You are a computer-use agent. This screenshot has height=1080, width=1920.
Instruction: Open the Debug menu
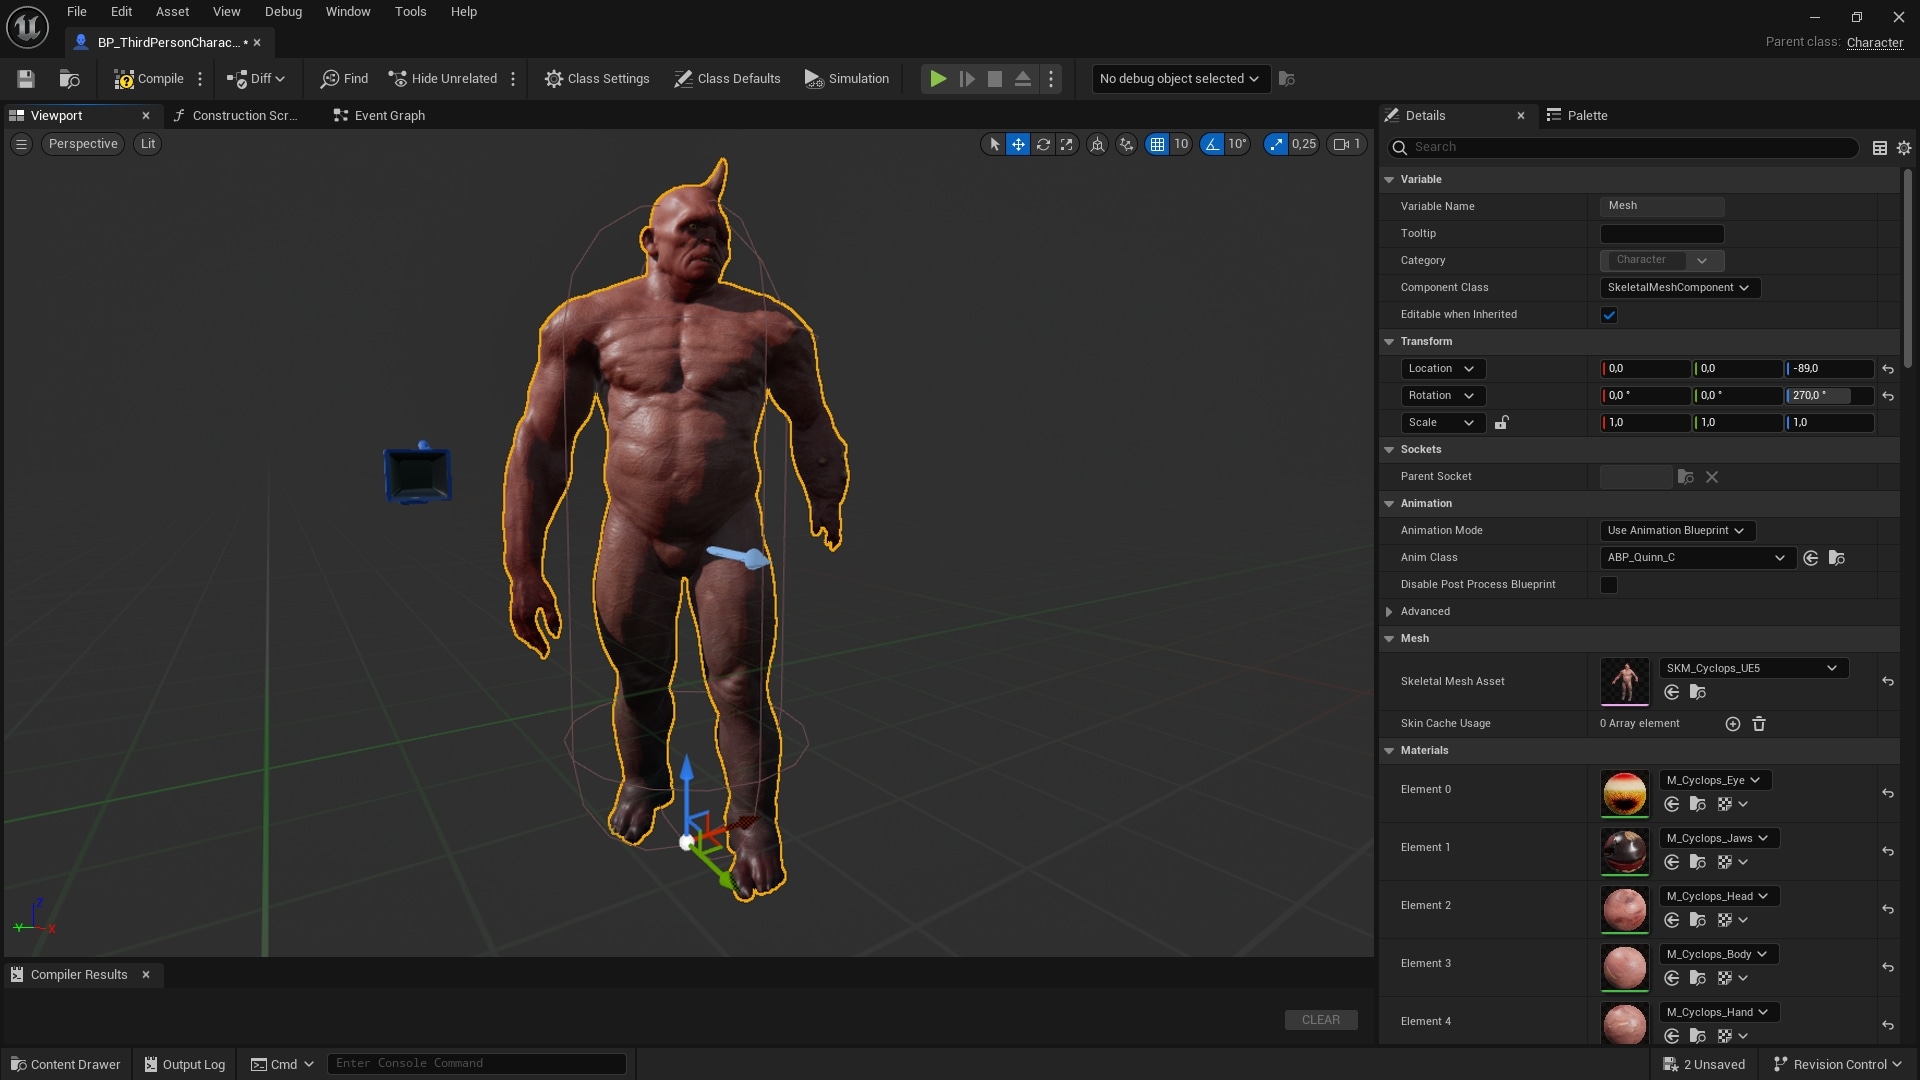click(x=283, y=12)
